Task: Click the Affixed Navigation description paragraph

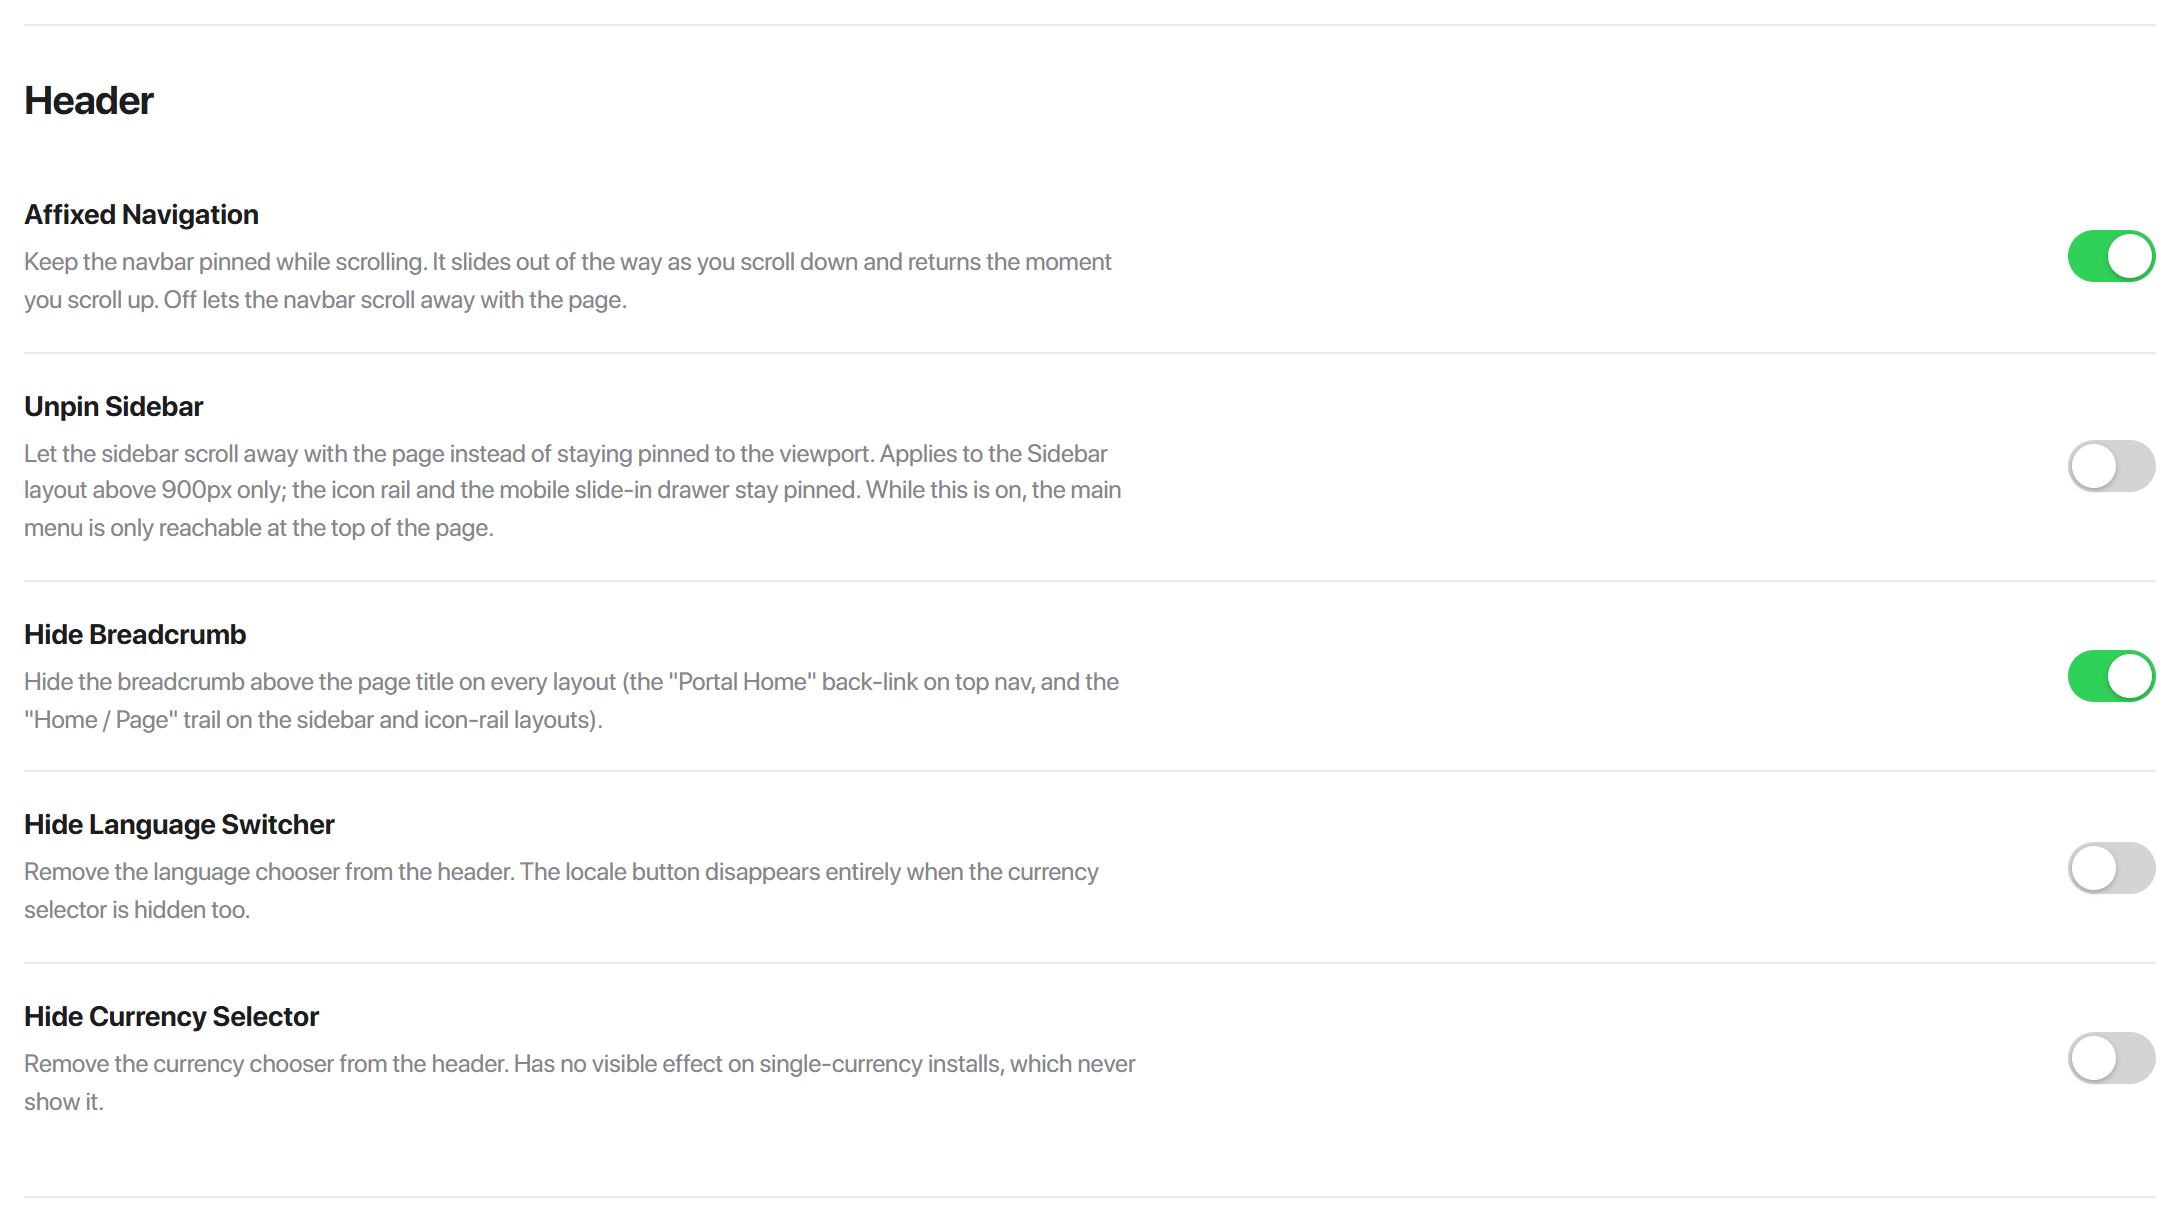Action: 568,281
